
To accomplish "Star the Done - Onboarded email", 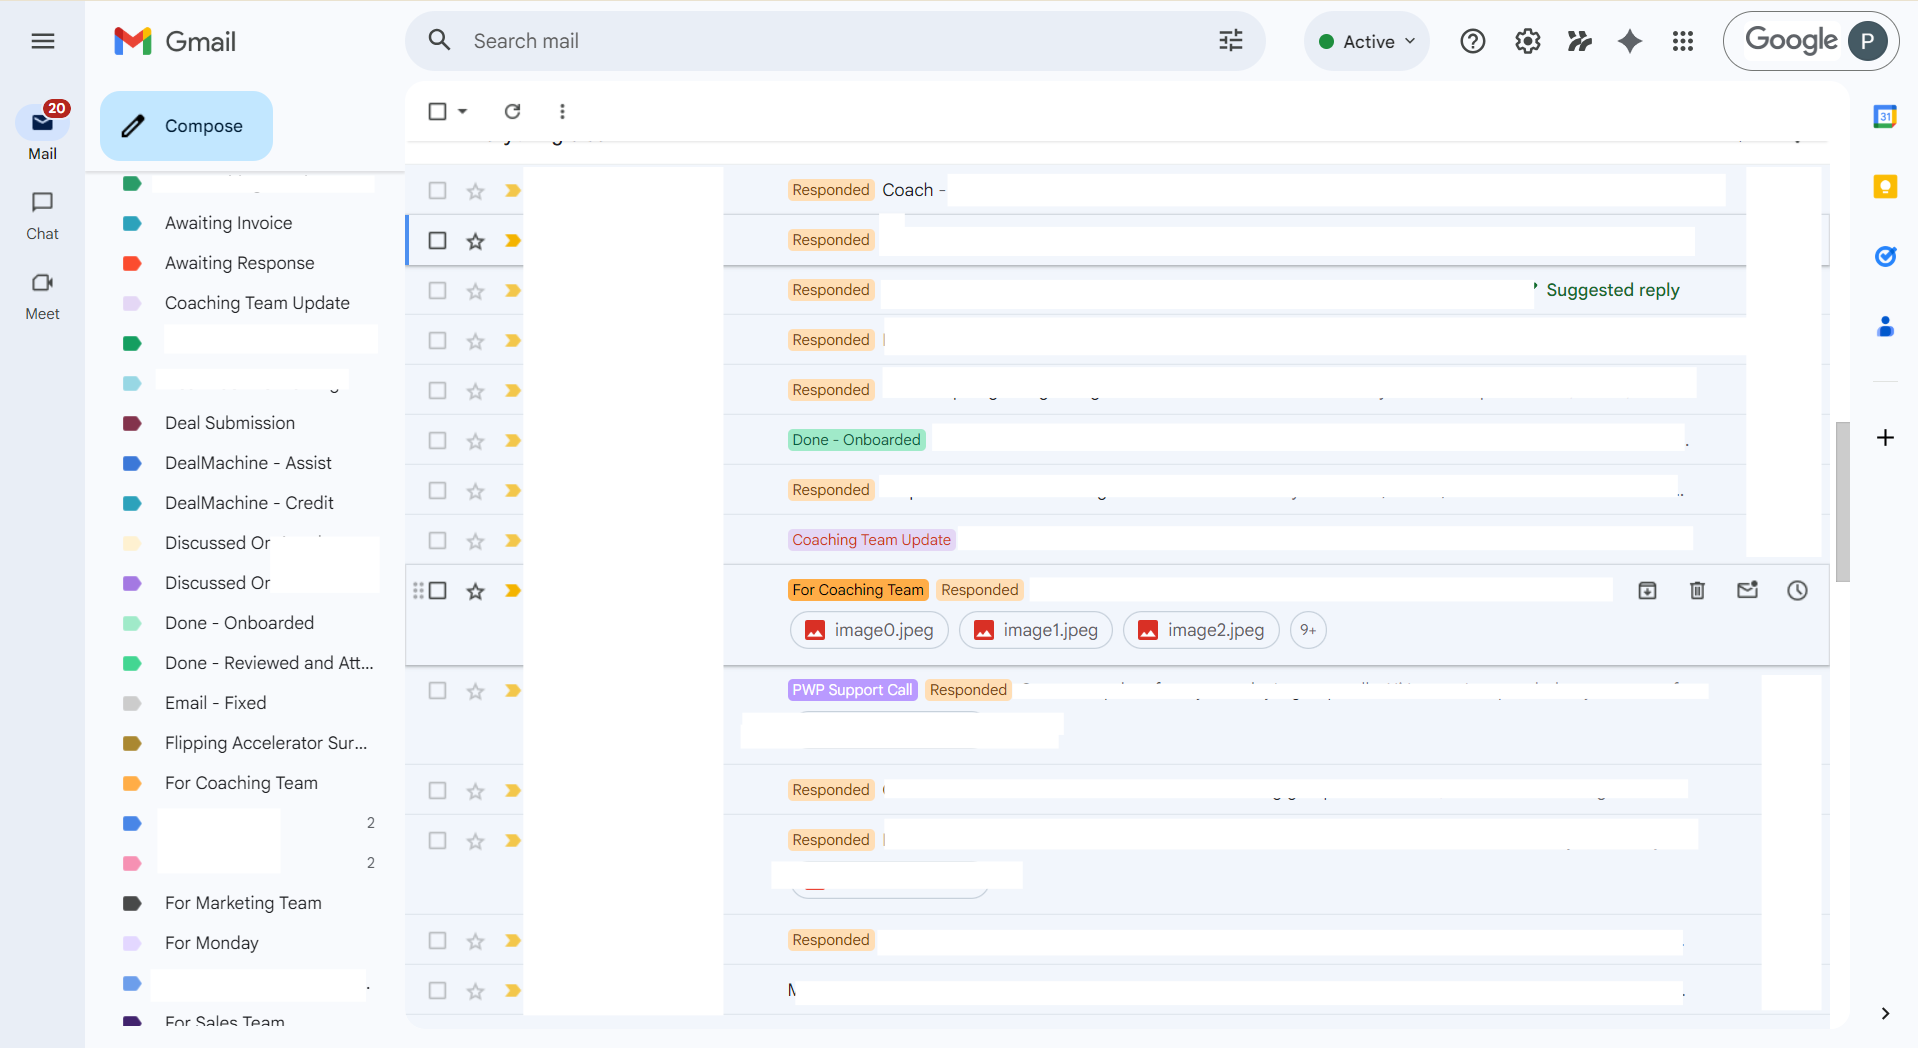I will point(475,441).
